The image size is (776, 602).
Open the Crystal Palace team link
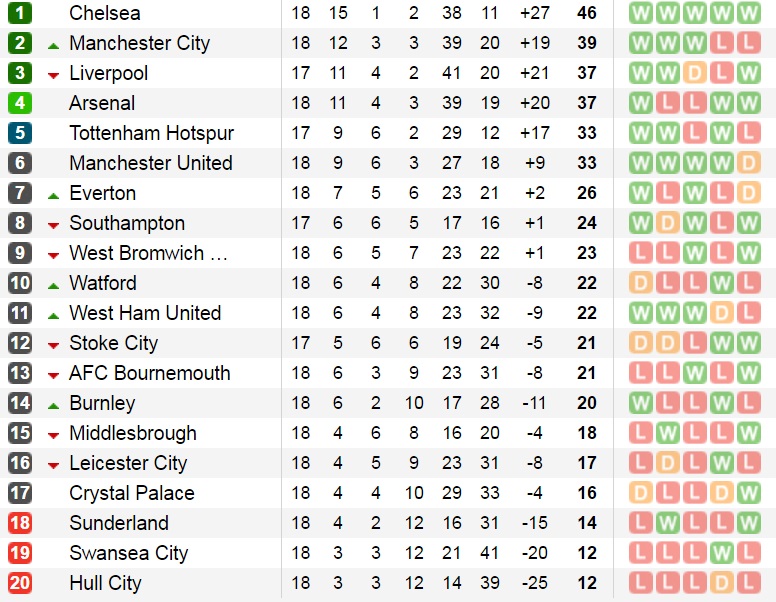tap(131, 493)
